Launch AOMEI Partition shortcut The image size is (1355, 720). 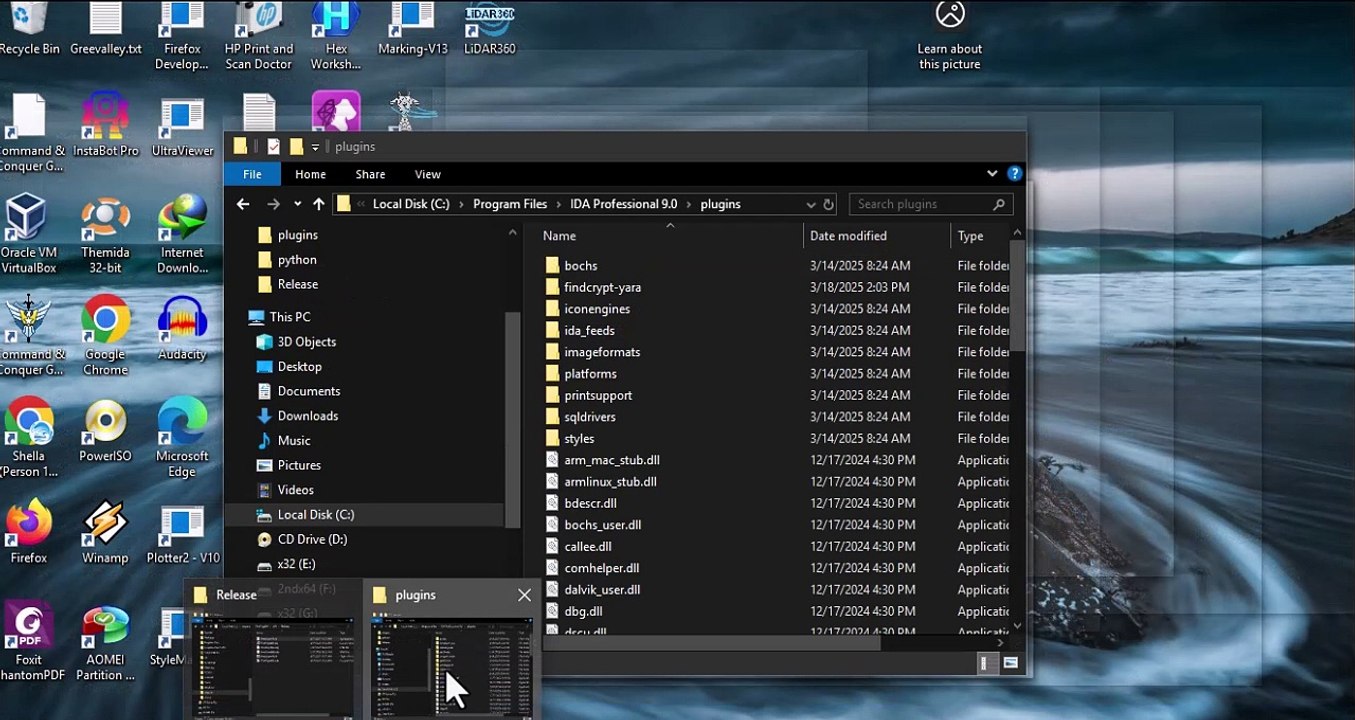pyautogui.click(x=105, y=642)
